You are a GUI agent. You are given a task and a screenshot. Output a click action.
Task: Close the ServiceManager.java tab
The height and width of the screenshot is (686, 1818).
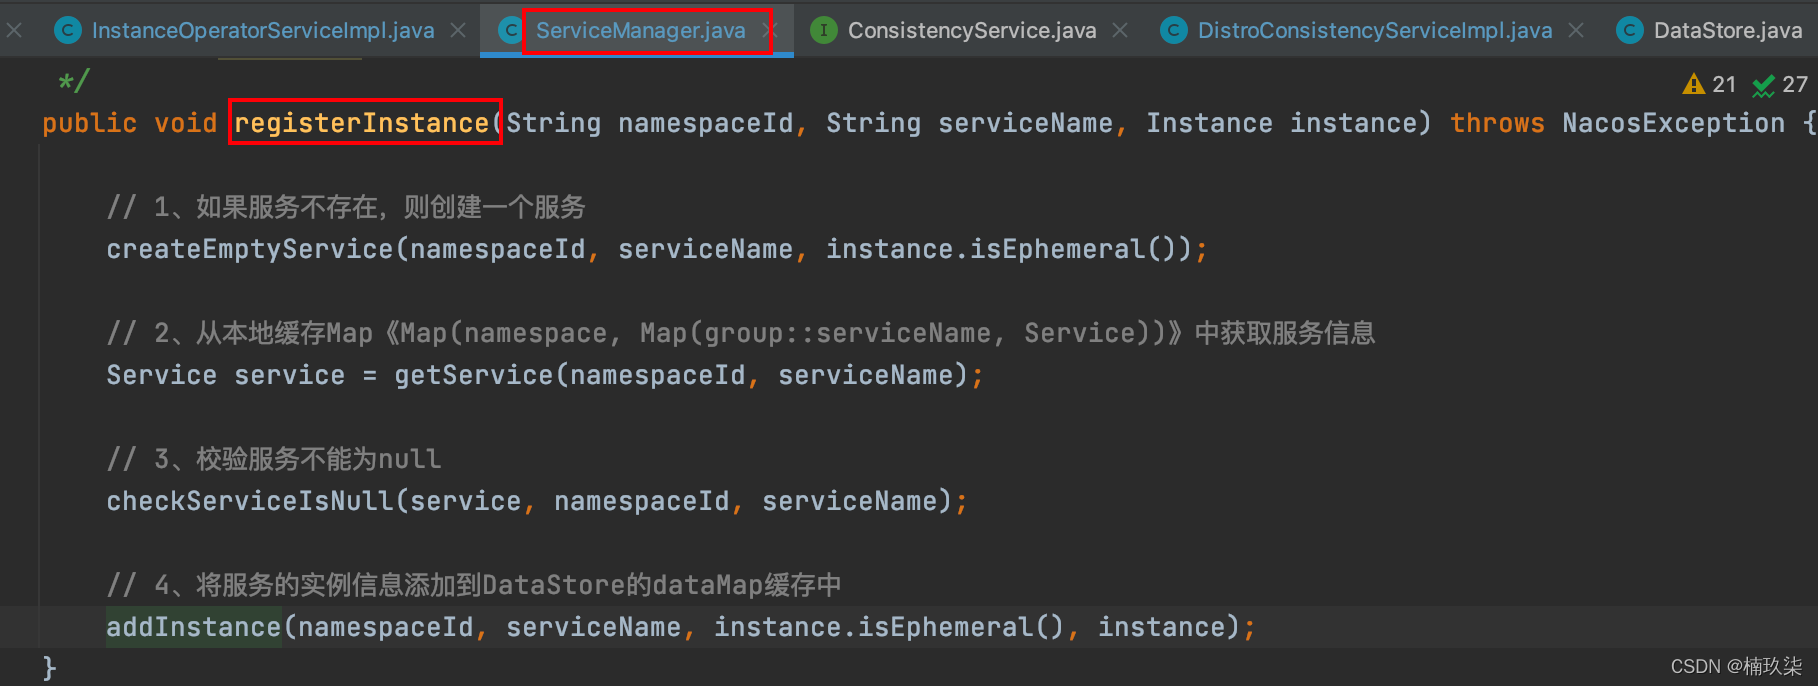click(x=769, y=30)
